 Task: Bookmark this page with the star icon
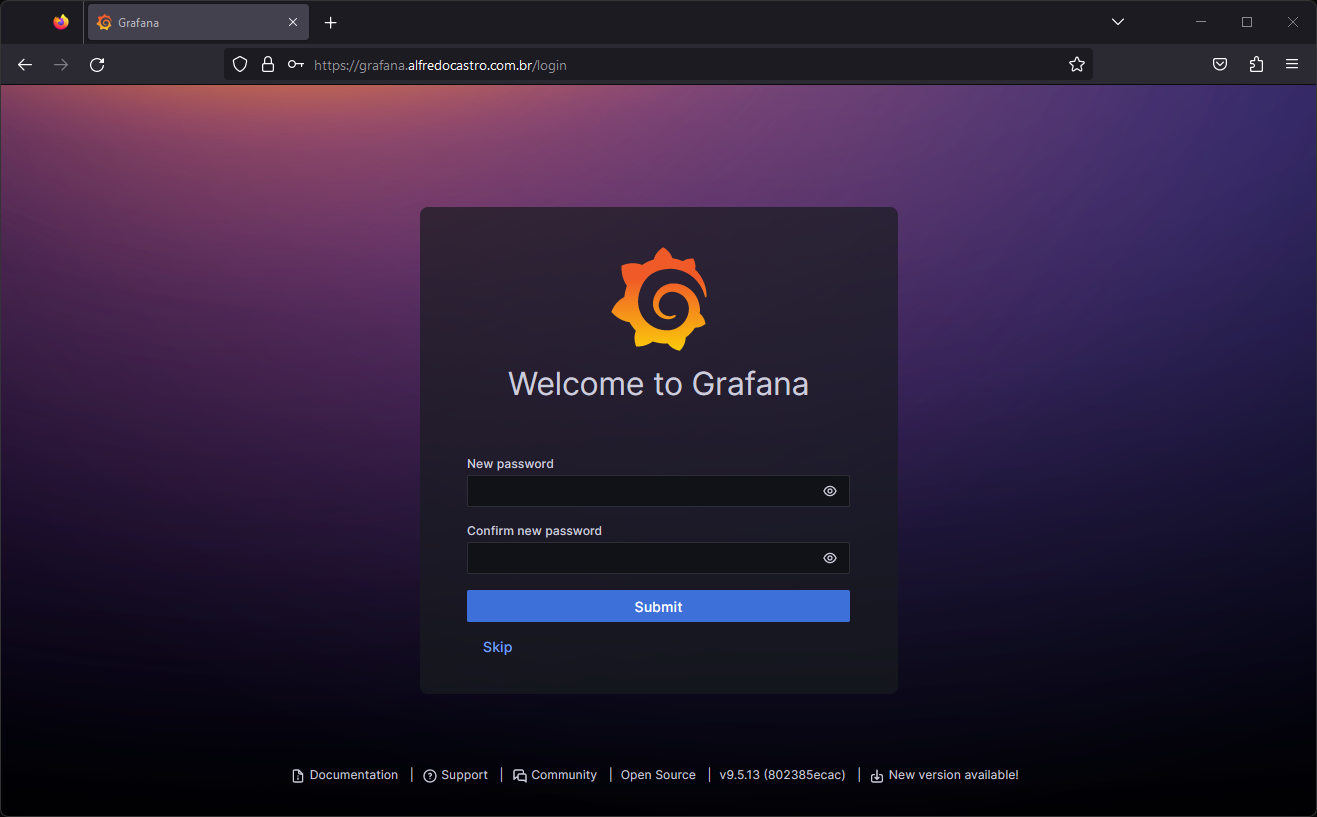click(1076, 64)
